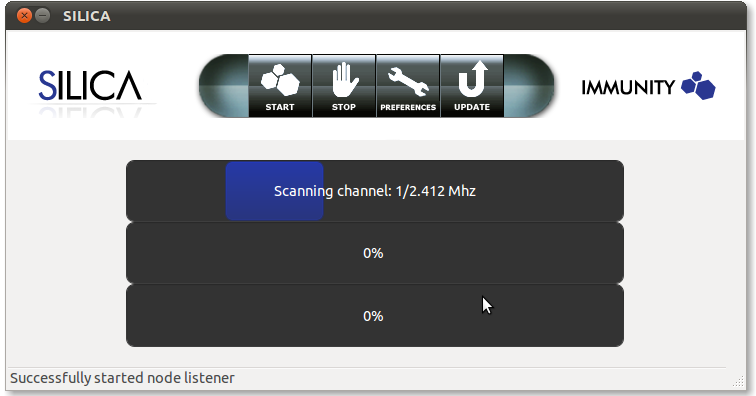Viewport: 756px width, 396px height.
Task: Click the blue Immunity hexagon logo
Action: point(698,86)
